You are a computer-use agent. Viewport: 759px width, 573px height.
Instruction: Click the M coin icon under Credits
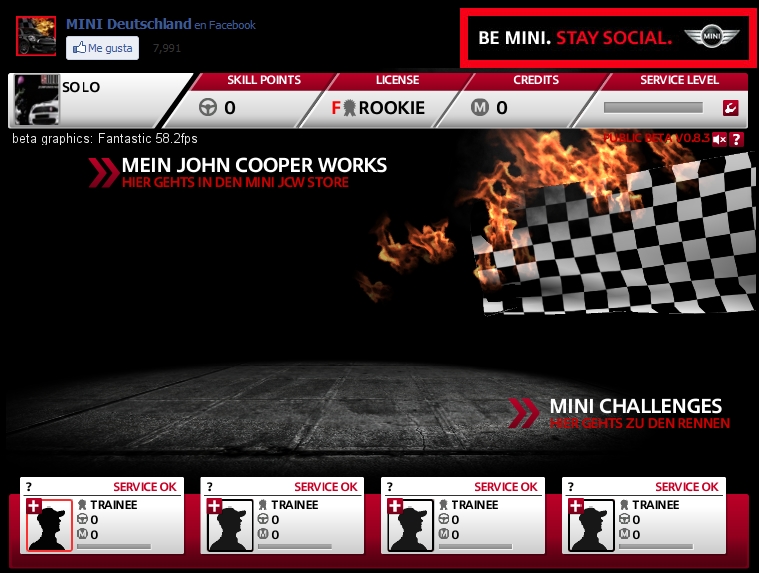pyautogui.click(x=480, y=107)
